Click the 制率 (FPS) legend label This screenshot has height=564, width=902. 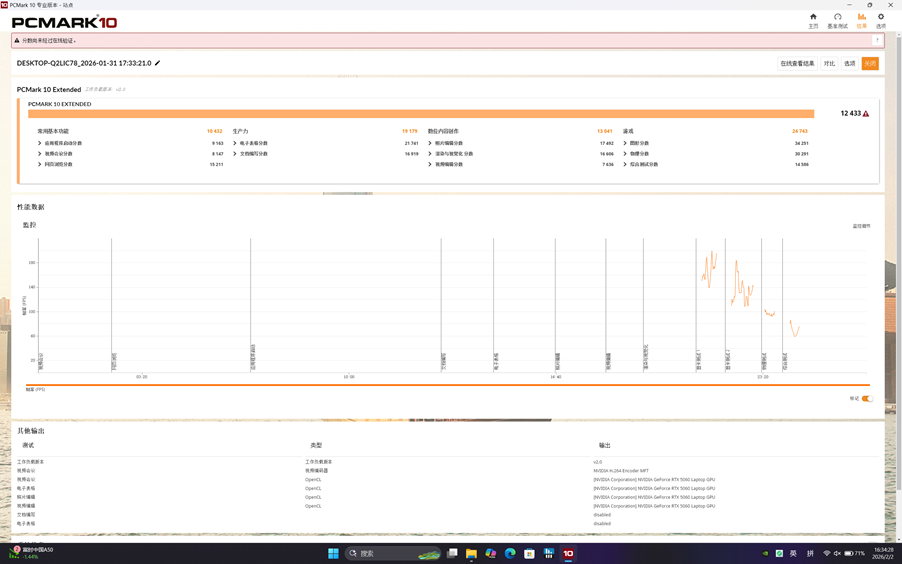pos(35,390)
